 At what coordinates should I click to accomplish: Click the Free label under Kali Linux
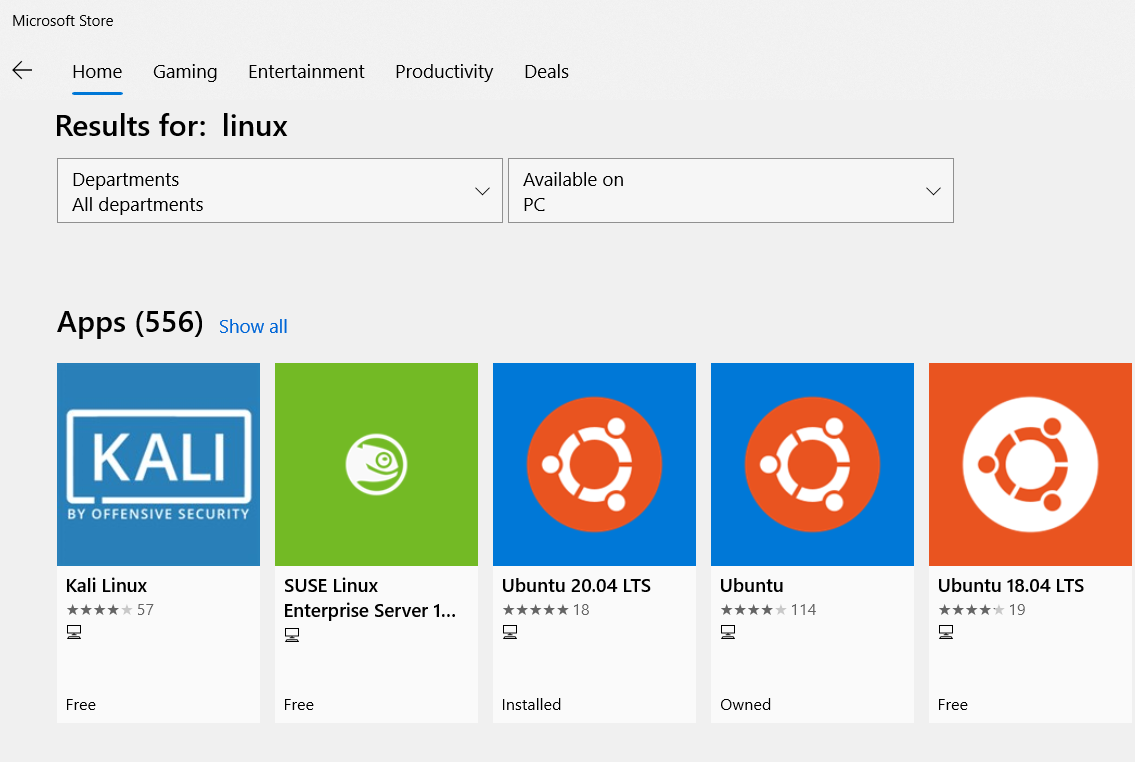click(81, 704)
